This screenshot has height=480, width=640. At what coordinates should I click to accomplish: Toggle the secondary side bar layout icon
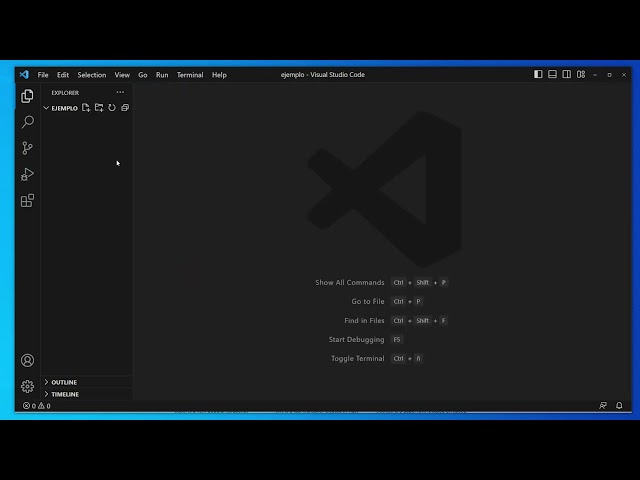567,74
